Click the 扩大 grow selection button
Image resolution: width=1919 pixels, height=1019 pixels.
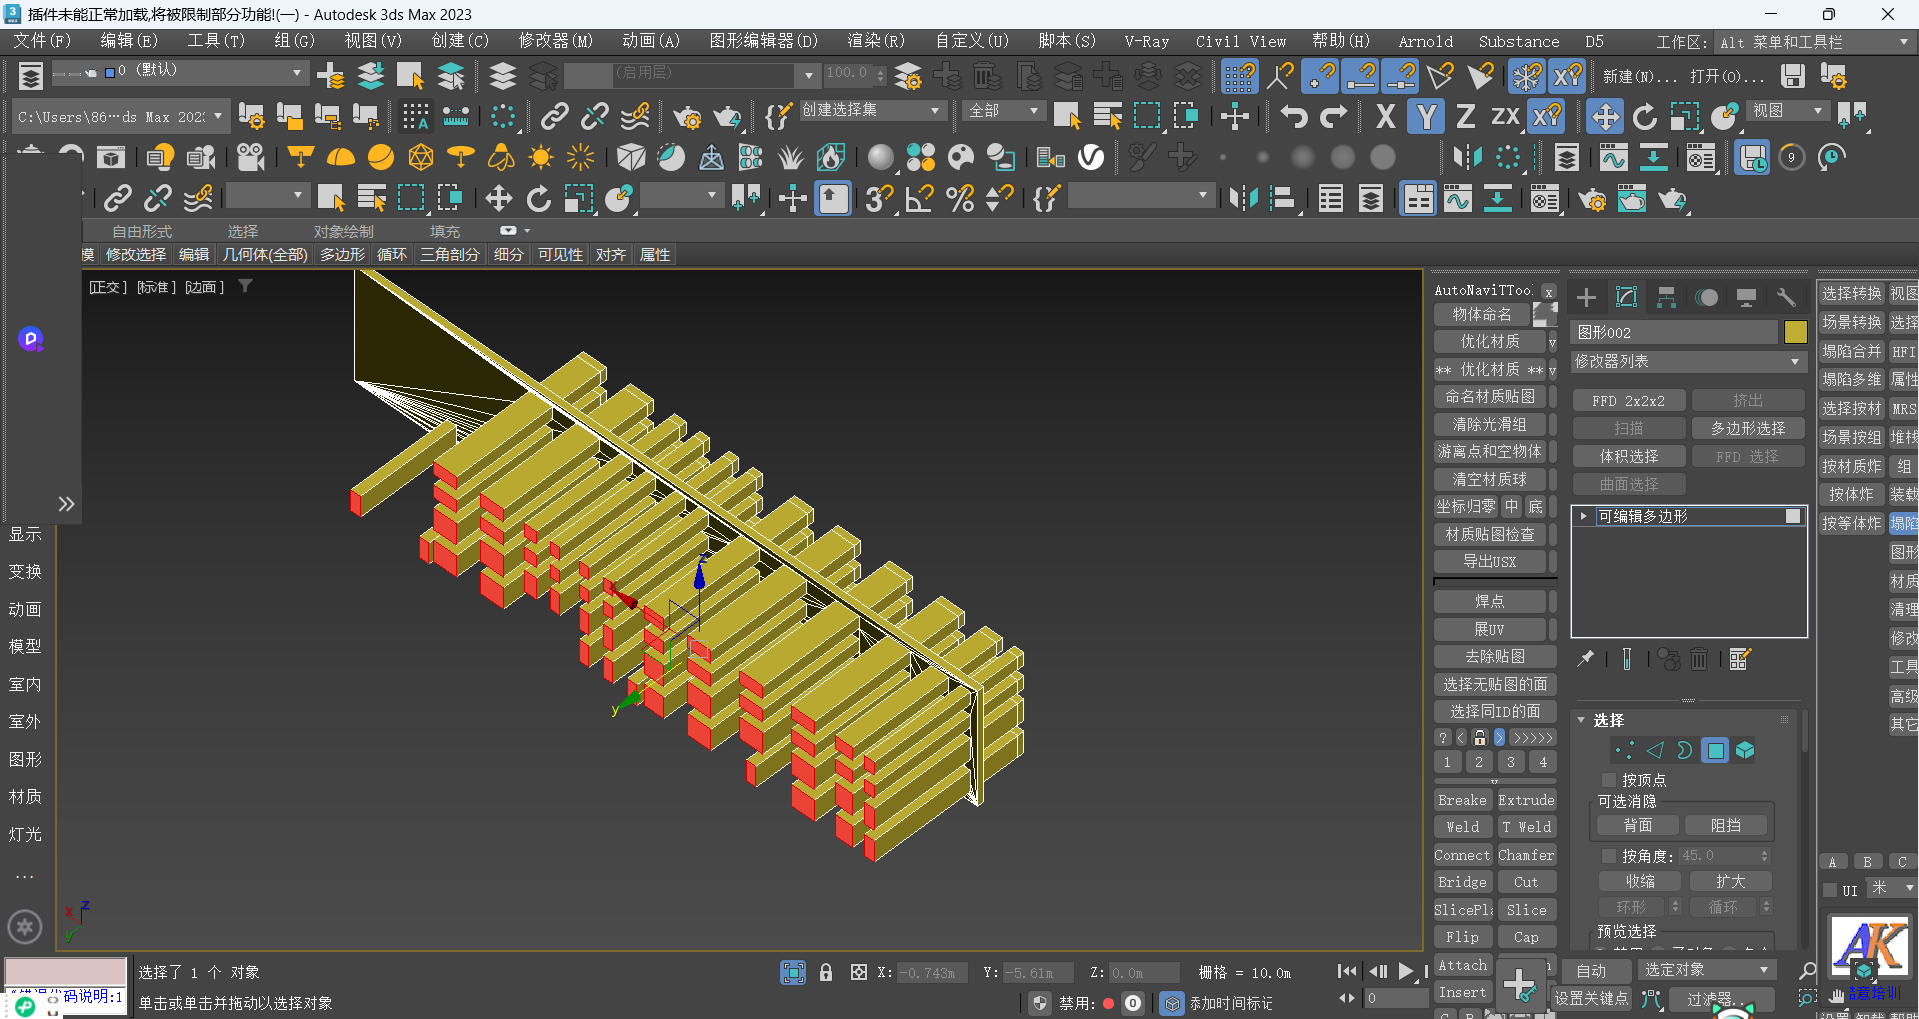pyautogui.click(x=1730, y=881)
